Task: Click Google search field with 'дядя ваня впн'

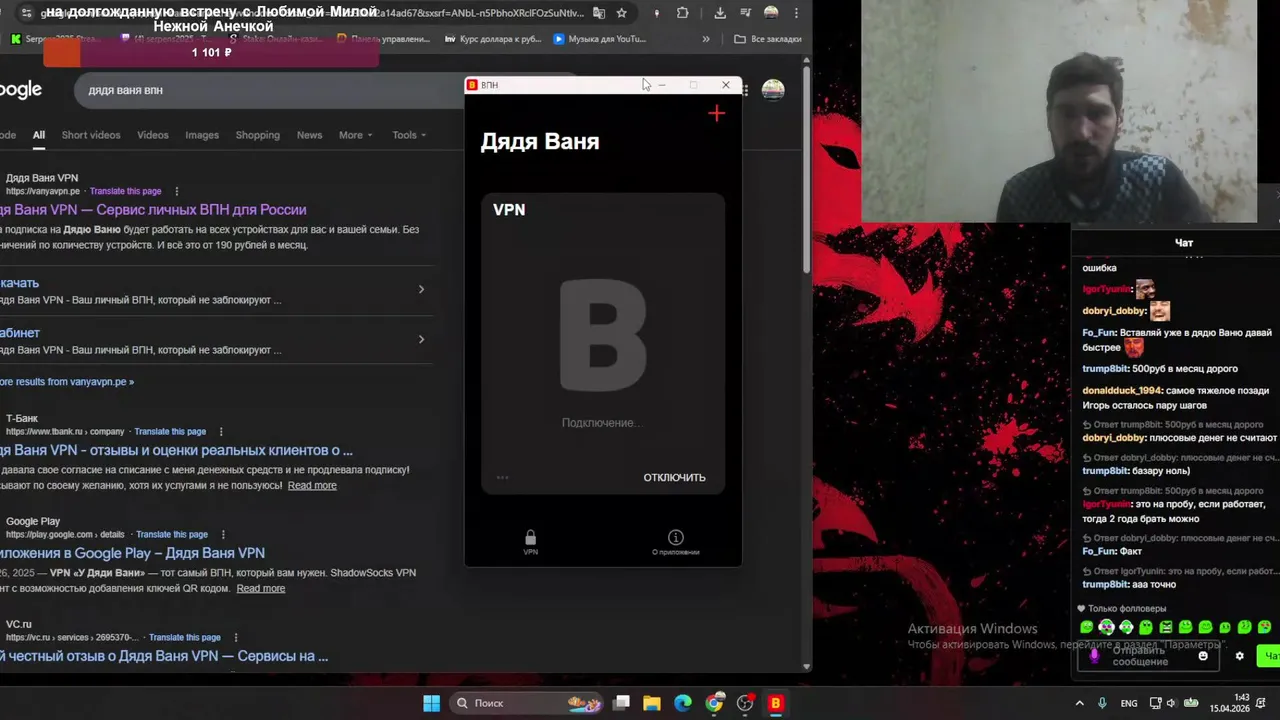Action: point(270,90)
